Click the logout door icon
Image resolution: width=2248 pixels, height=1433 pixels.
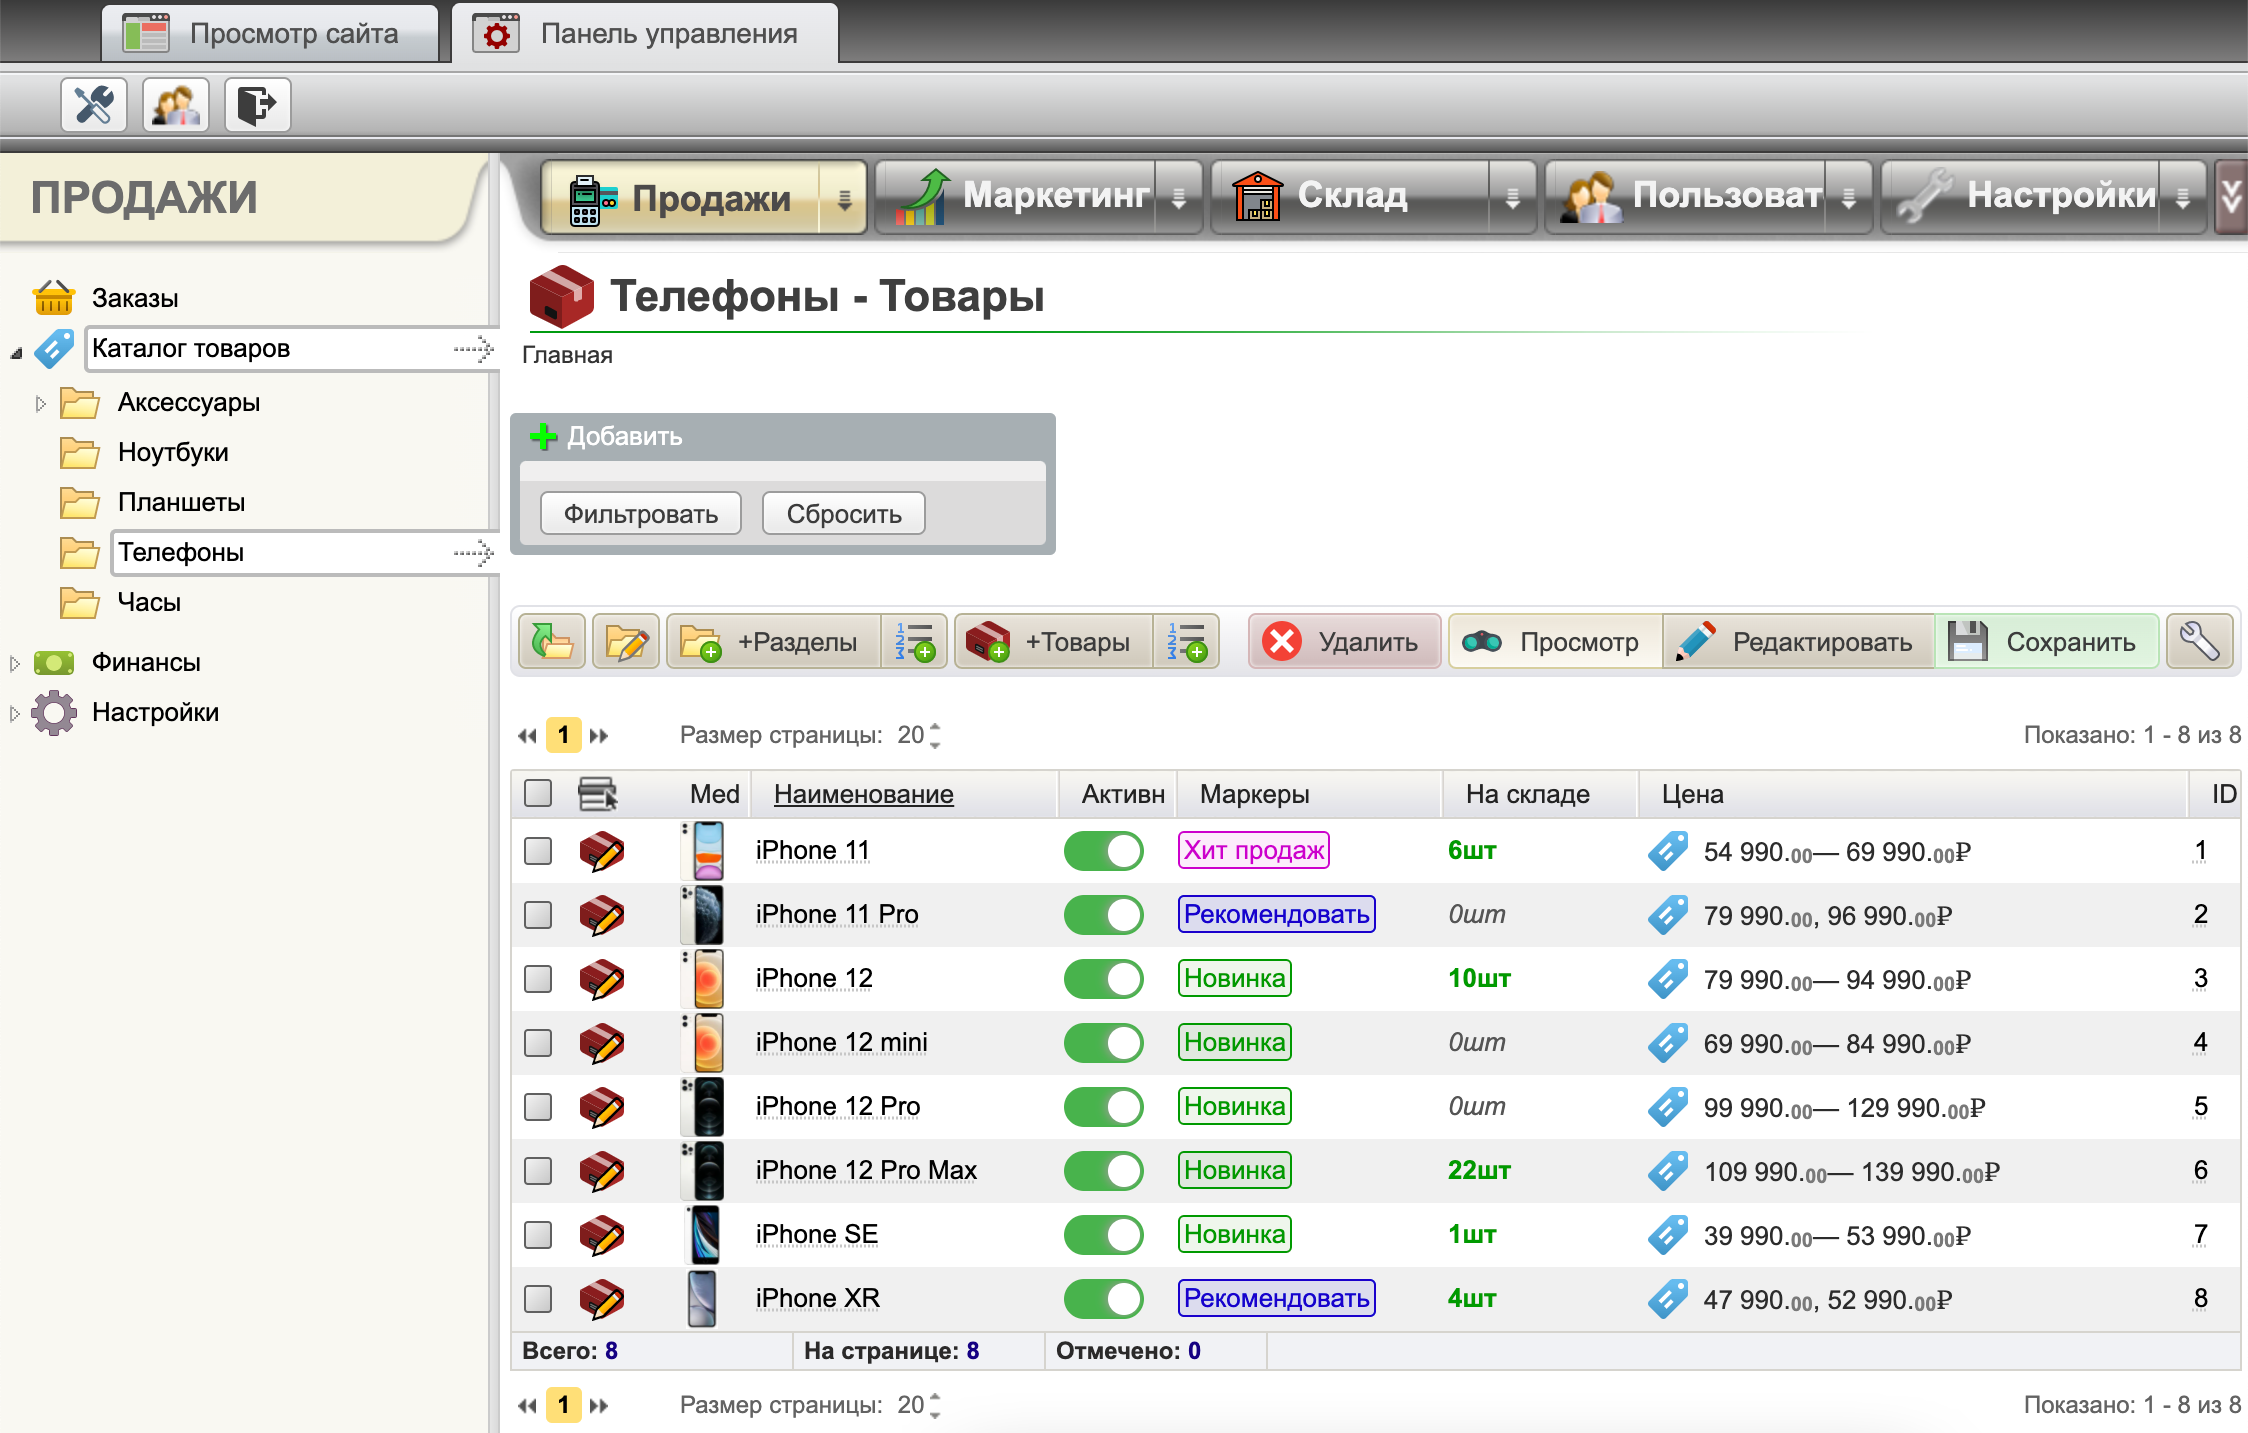(258, 105)
